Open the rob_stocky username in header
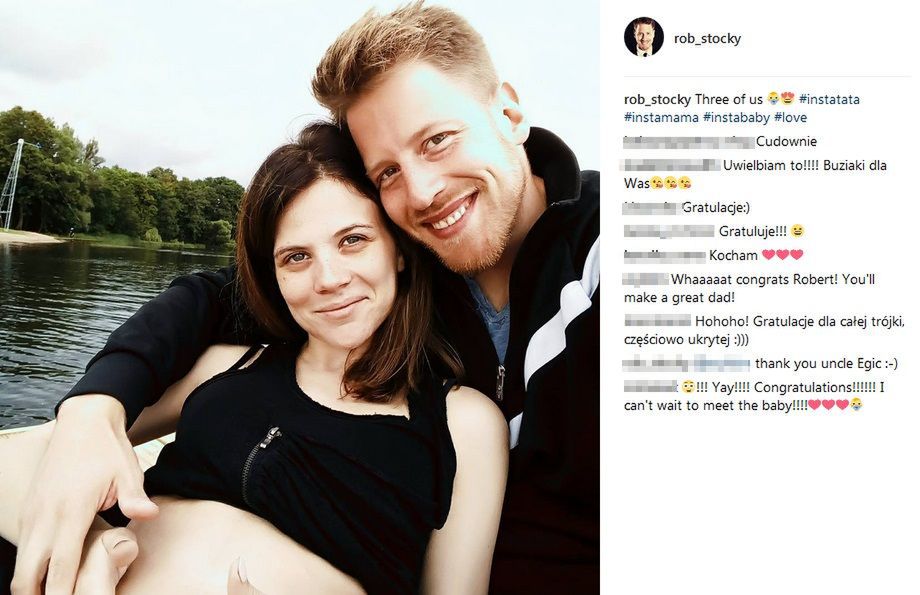Image resolution: width=920 pixels, height=595 pixels. (707, 39)
